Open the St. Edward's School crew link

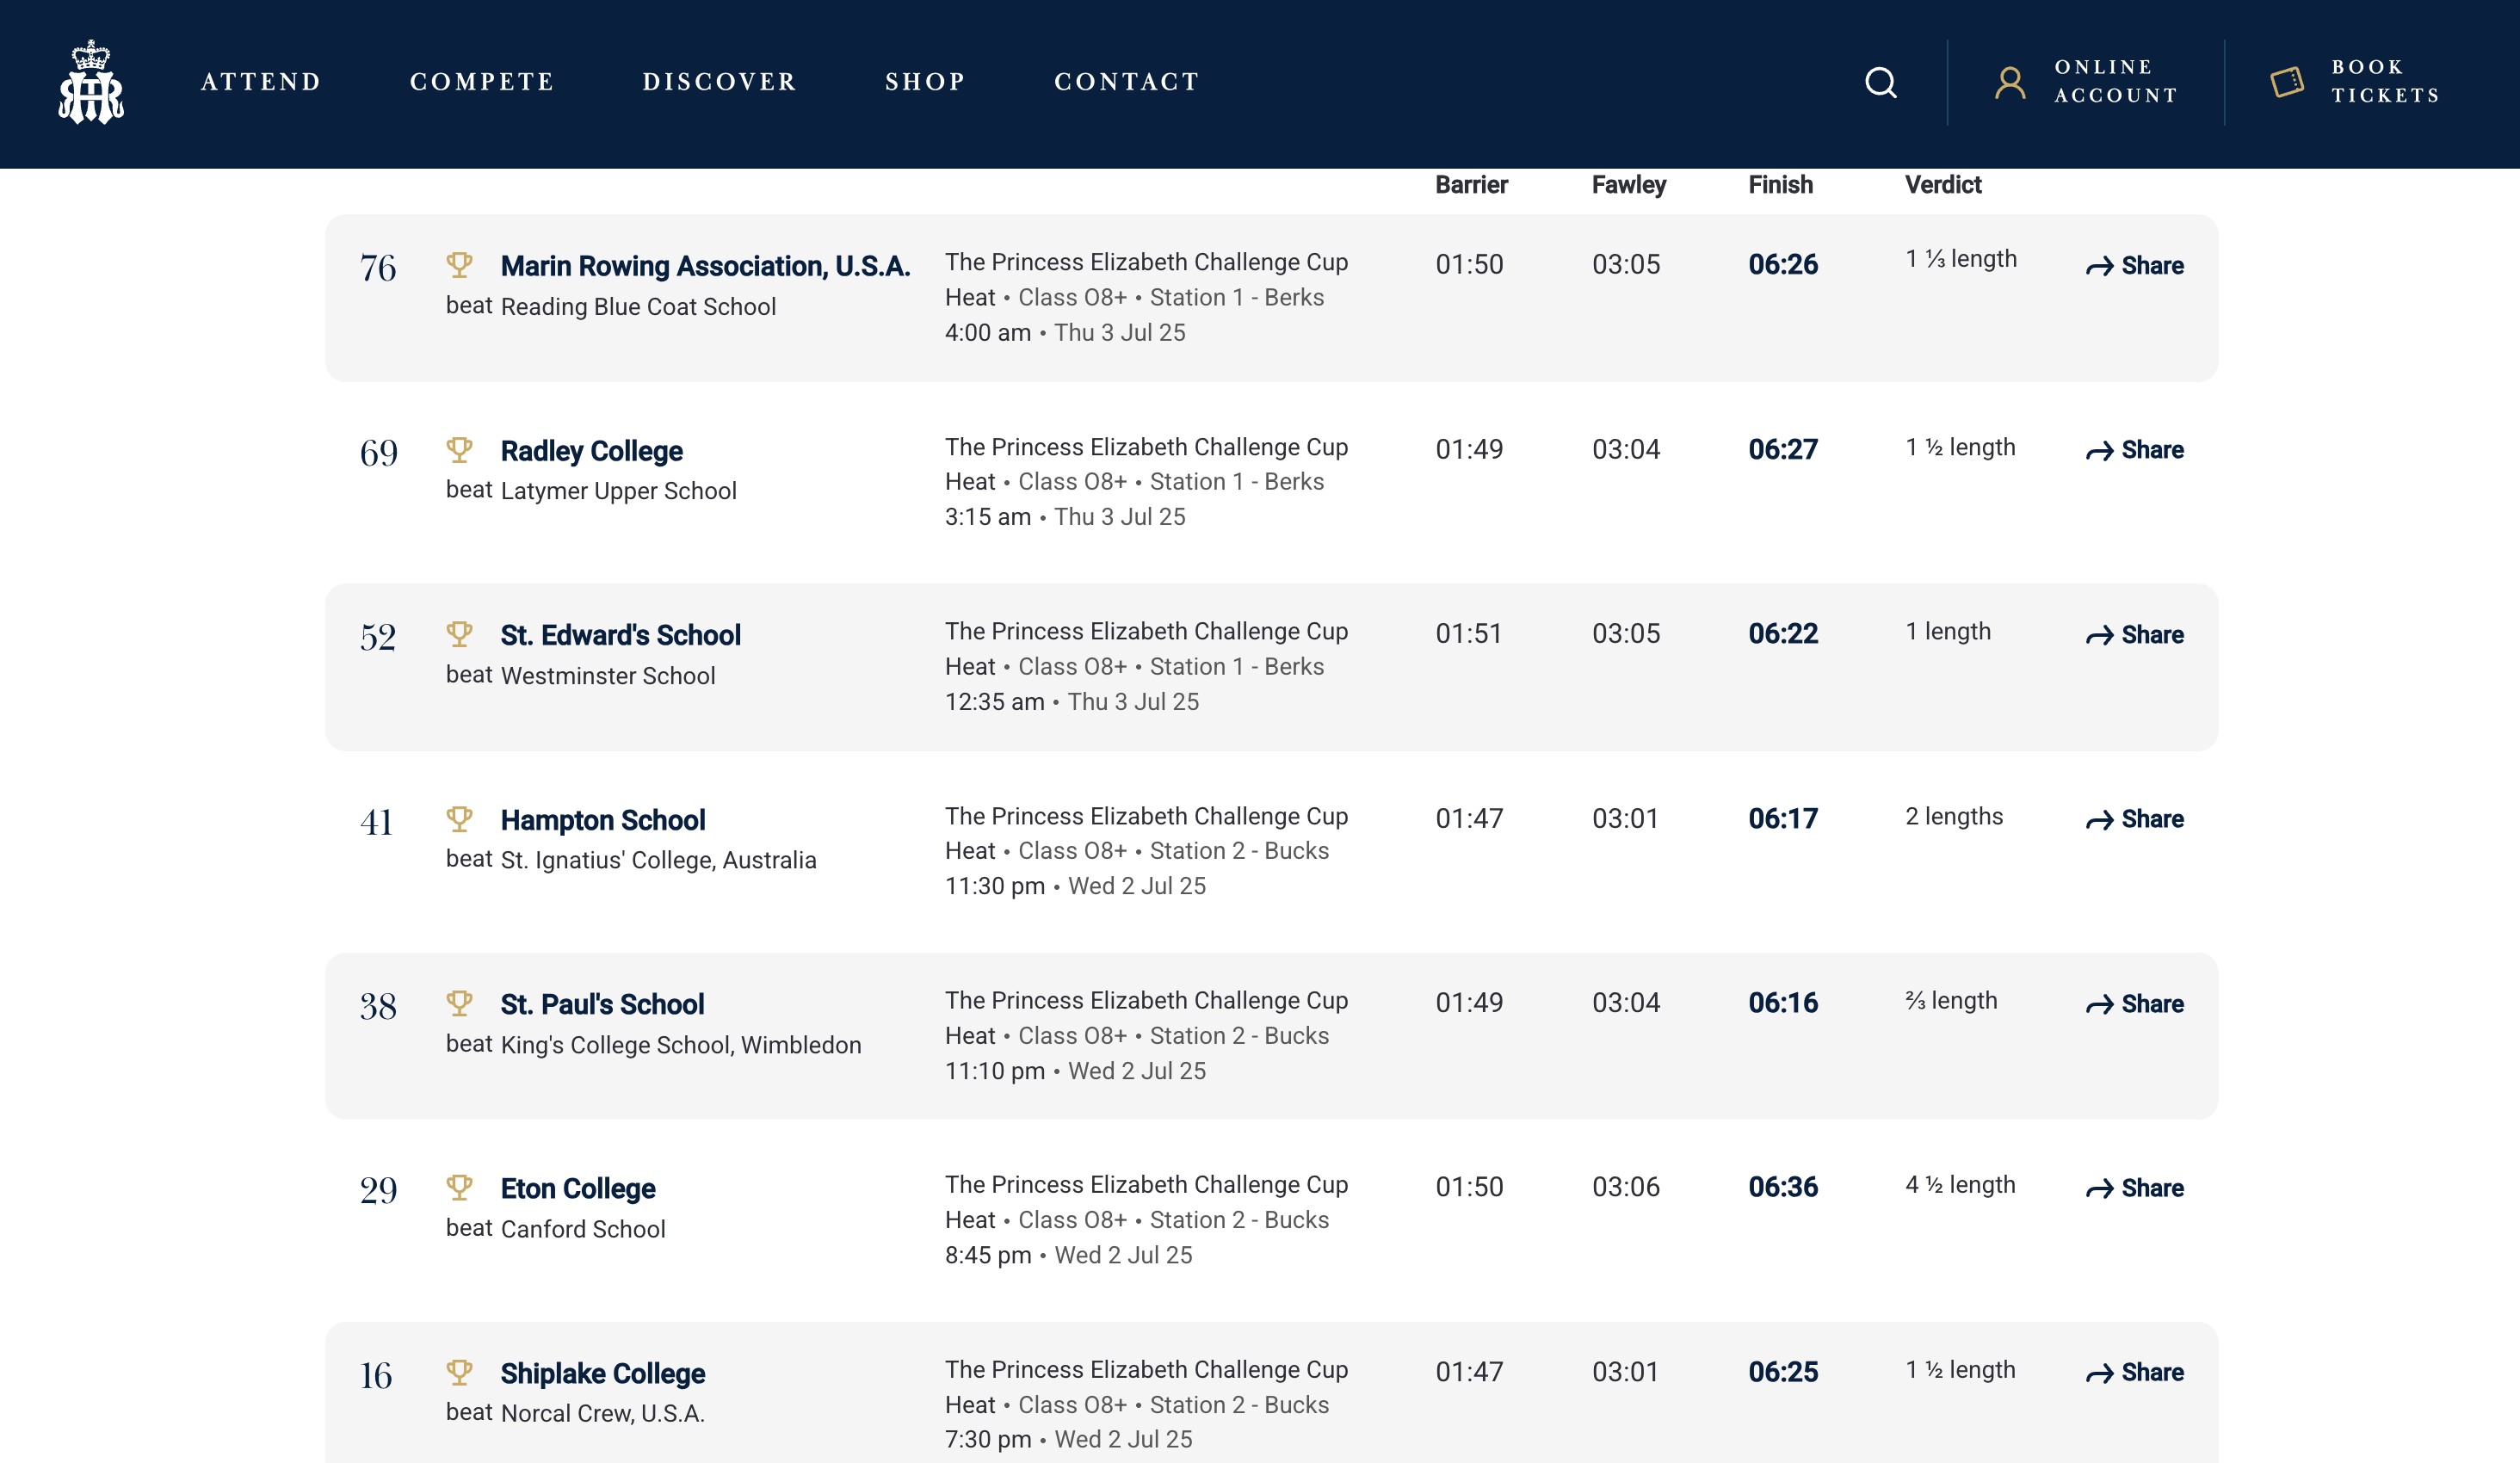620,635
